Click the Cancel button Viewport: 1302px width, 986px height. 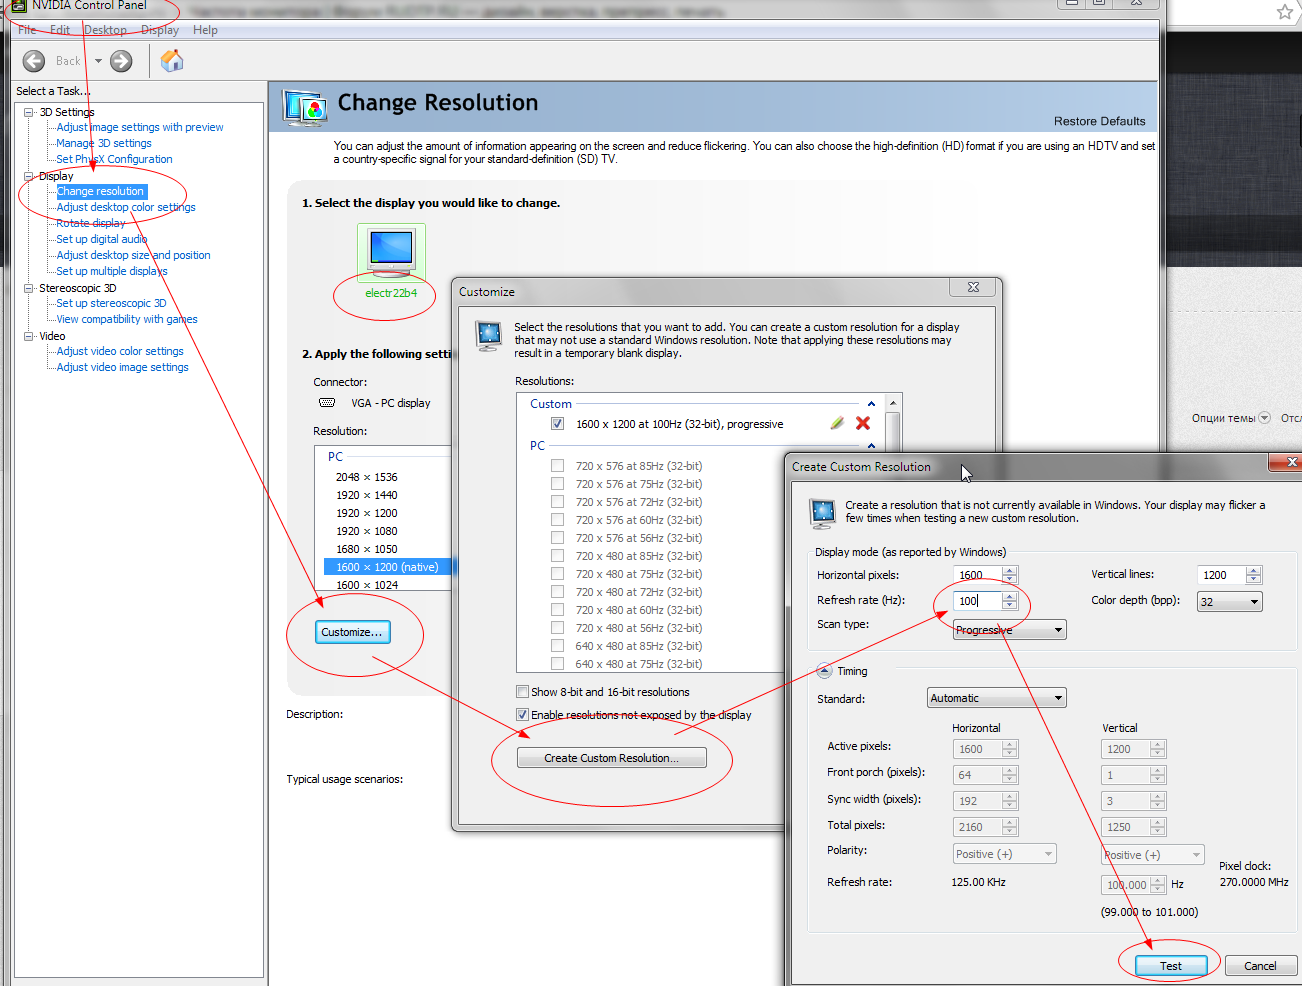[1260, 966]
